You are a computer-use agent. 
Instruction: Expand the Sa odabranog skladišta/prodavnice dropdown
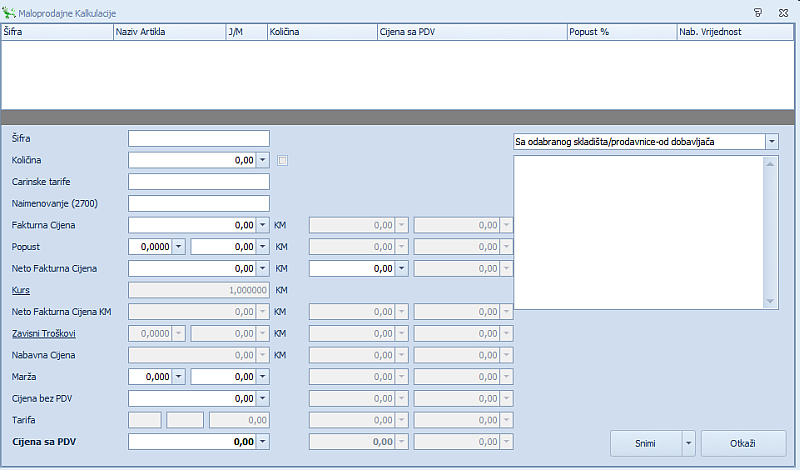772,142
